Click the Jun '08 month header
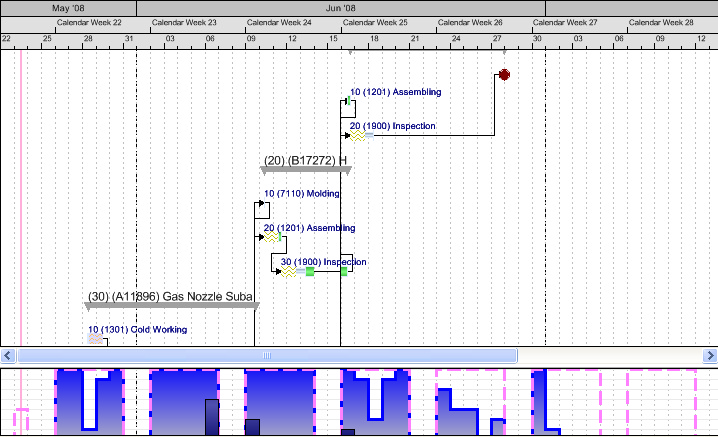Screen dimensions: 718x437 pos(340,7)
